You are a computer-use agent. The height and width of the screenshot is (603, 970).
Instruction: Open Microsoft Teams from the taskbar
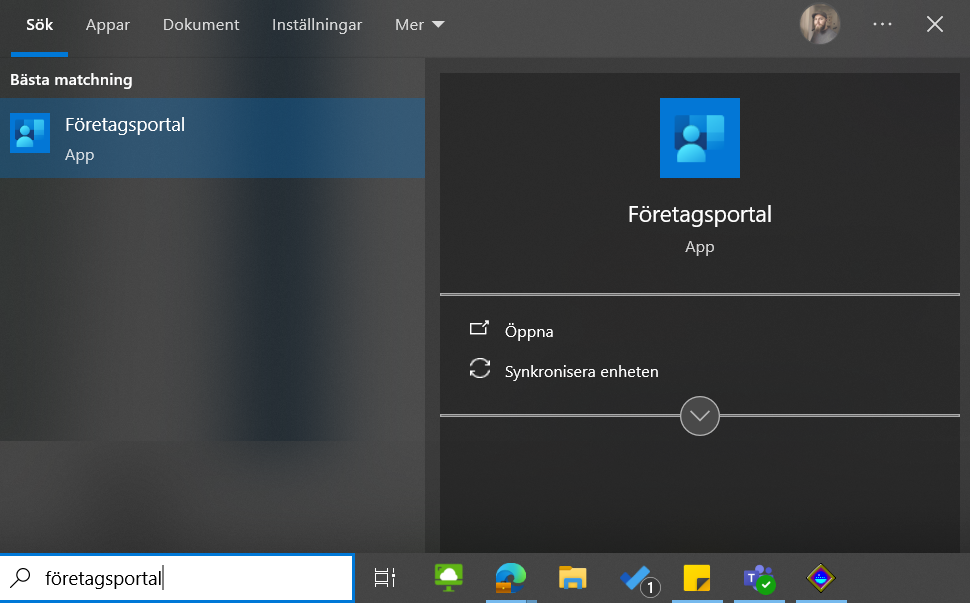759,579
